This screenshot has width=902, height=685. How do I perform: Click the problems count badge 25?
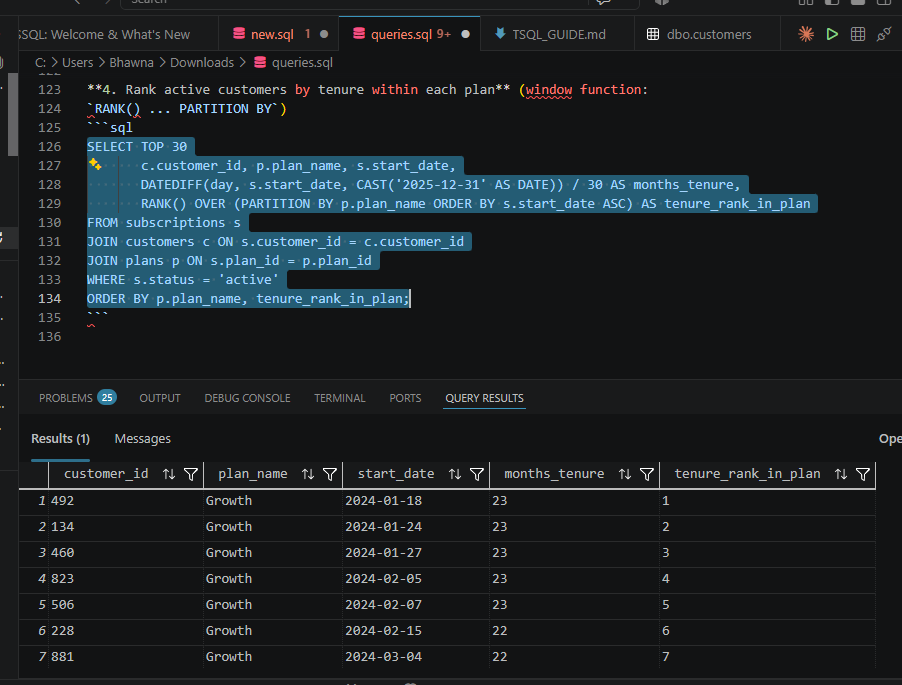107,397
